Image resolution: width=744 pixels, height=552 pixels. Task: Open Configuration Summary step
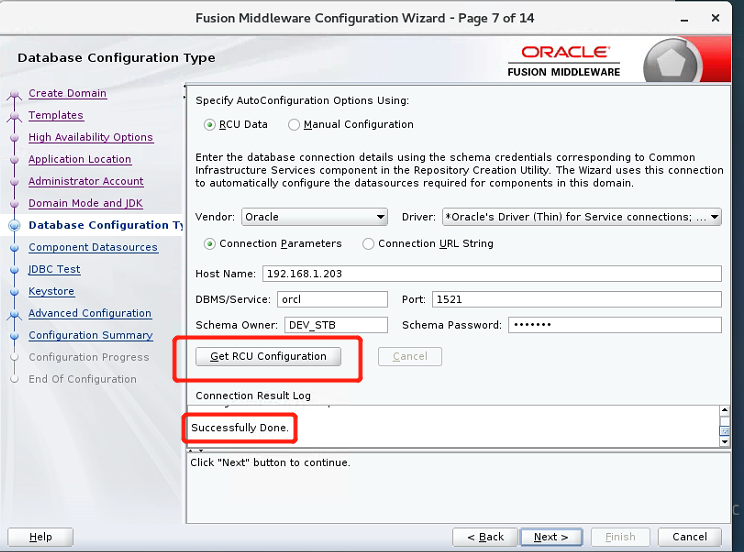point(91,335)
